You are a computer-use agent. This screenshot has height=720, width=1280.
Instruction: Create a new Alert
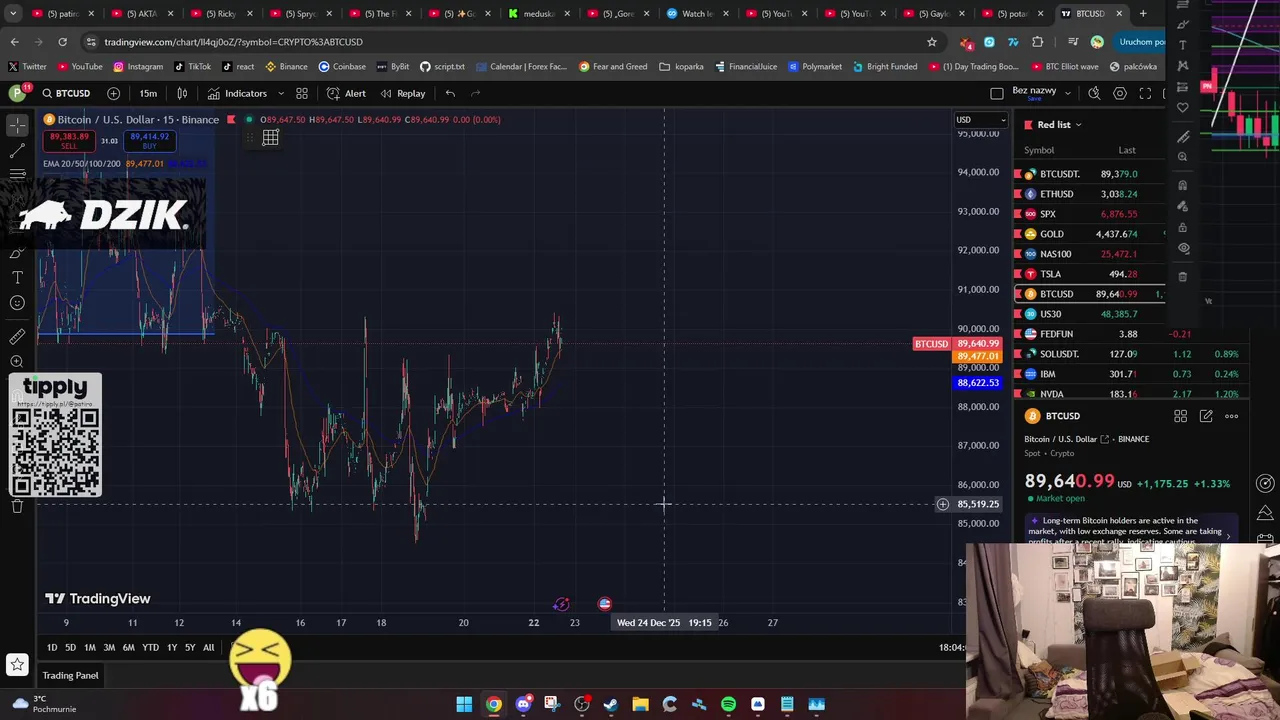(x=346, y=93)
